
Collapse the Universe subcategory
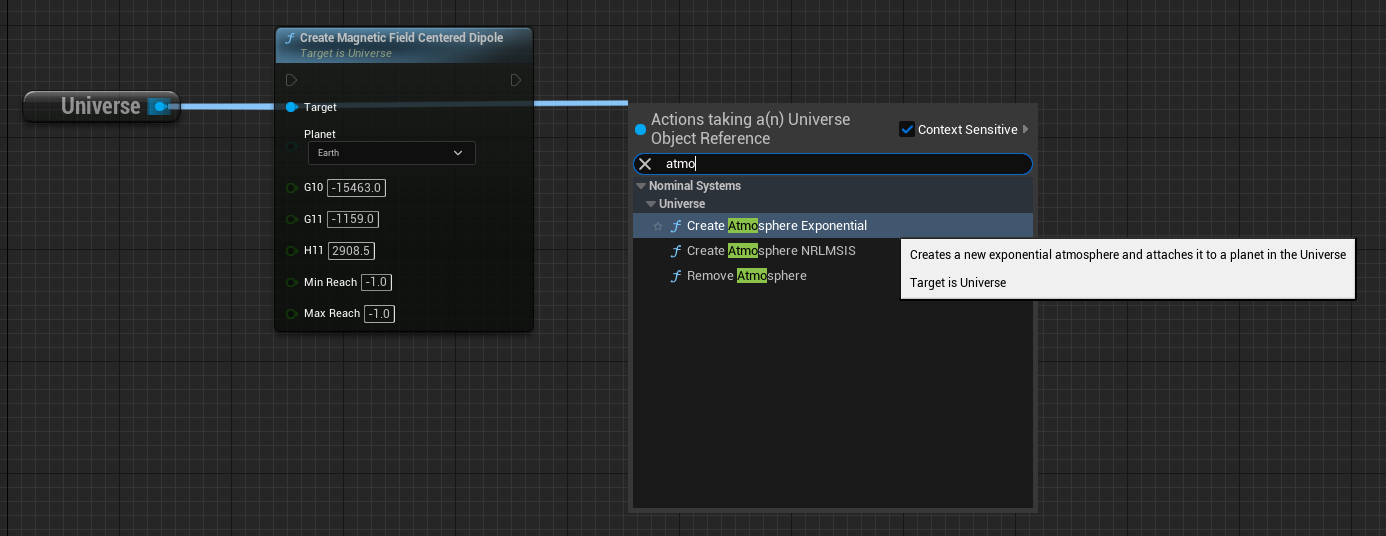651,204
